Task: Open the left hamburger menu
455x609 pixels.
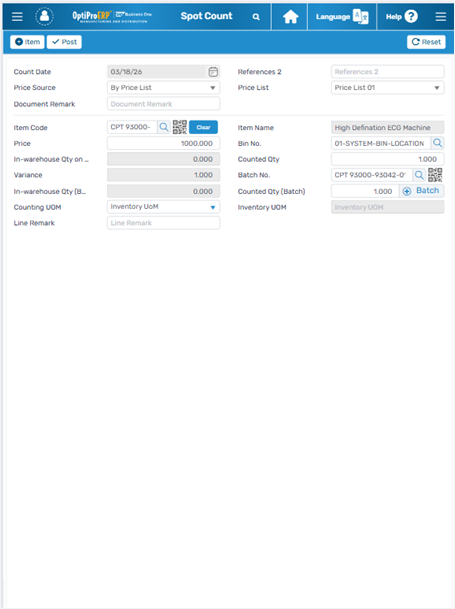Action: [x=17, y=17]
